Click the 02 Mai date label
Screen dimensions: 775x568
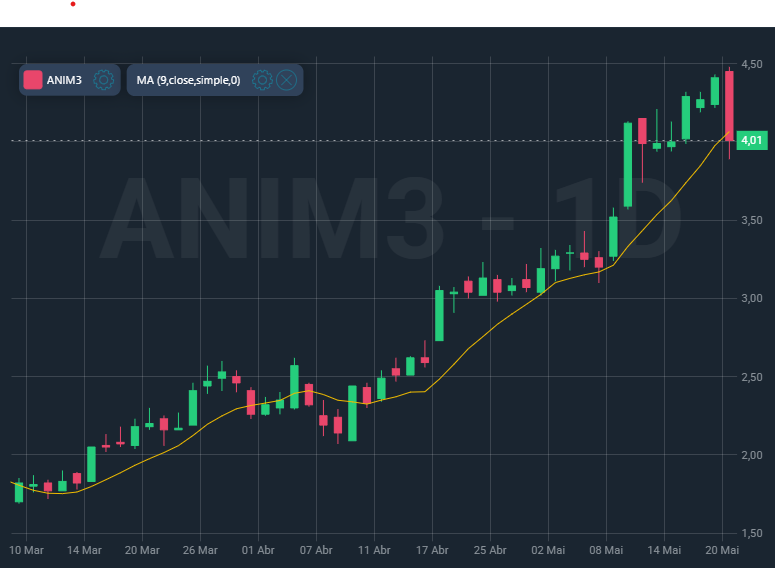coord(548,550)
